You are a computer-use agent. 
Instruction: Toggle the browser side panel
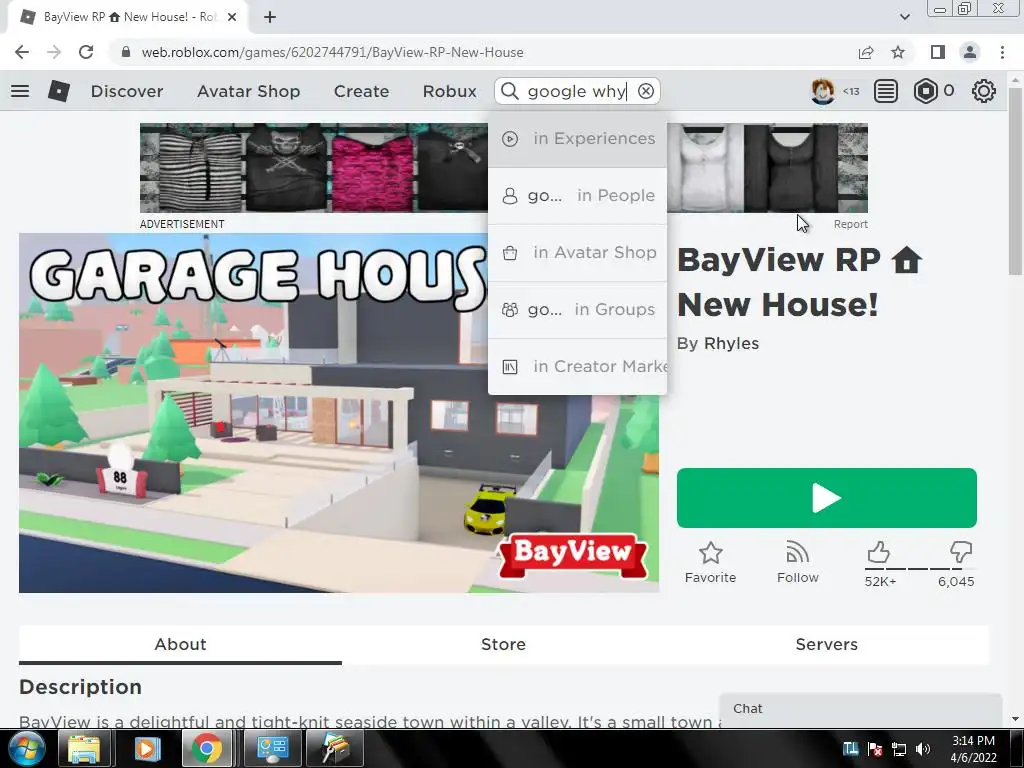pyautogui.click(x=938, y=52)
